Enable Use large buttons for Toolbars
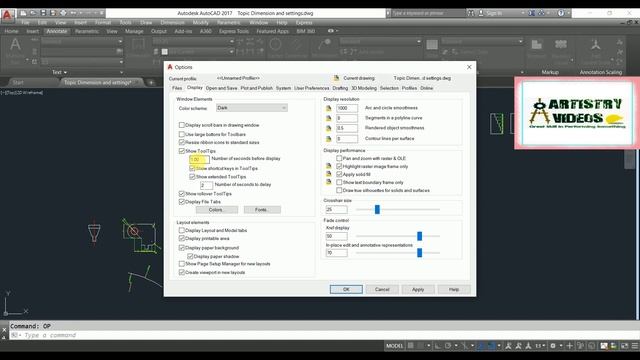640x360 pixels. 182,134
